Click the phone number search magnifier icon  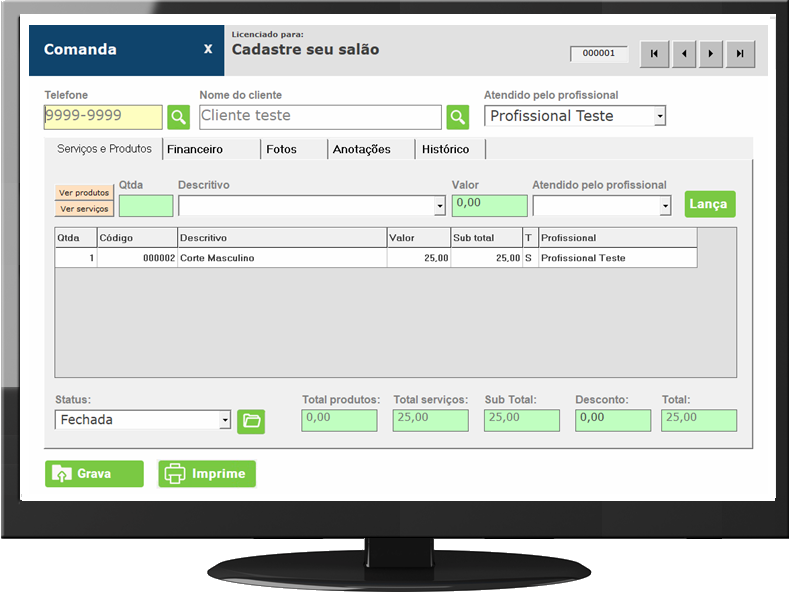click(x=178, y=117)
